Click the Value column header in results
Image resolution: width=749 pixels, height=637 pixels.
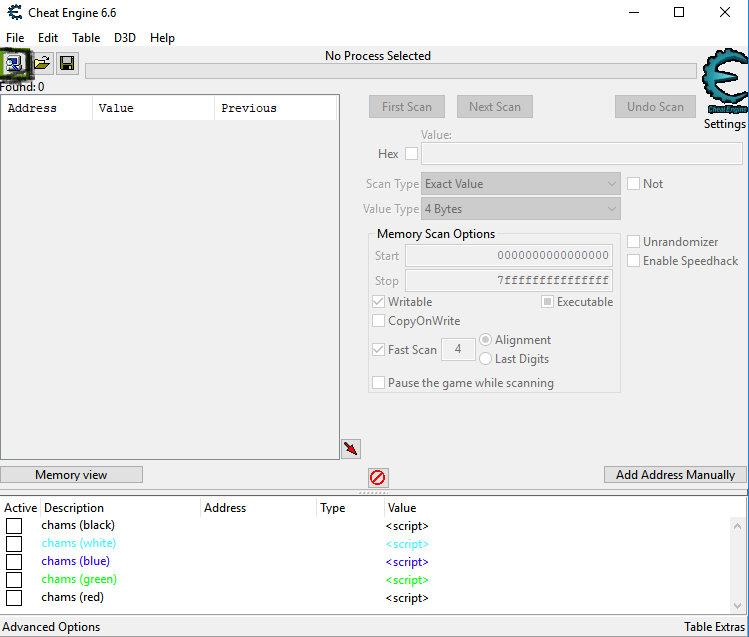pos(153,108)
